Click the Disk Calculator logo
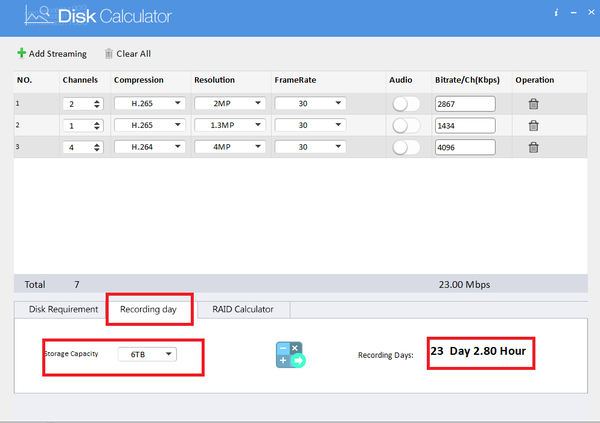This screenshot has width=600, height=423. point(98,16)
